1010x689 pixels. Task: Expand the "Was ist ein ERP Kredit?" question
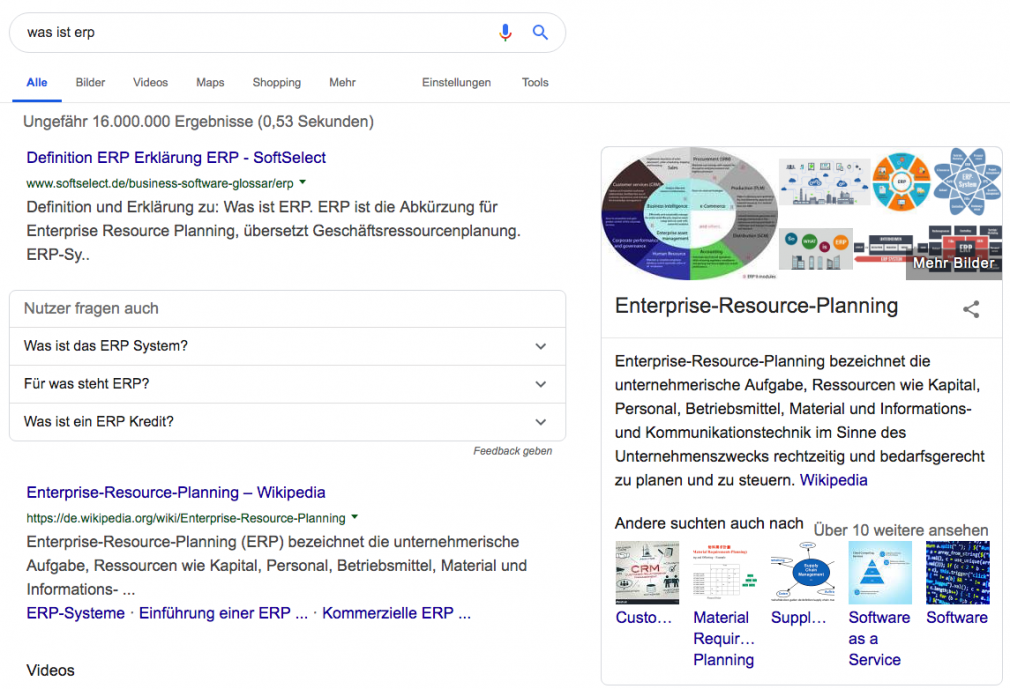tap(287, 422)
